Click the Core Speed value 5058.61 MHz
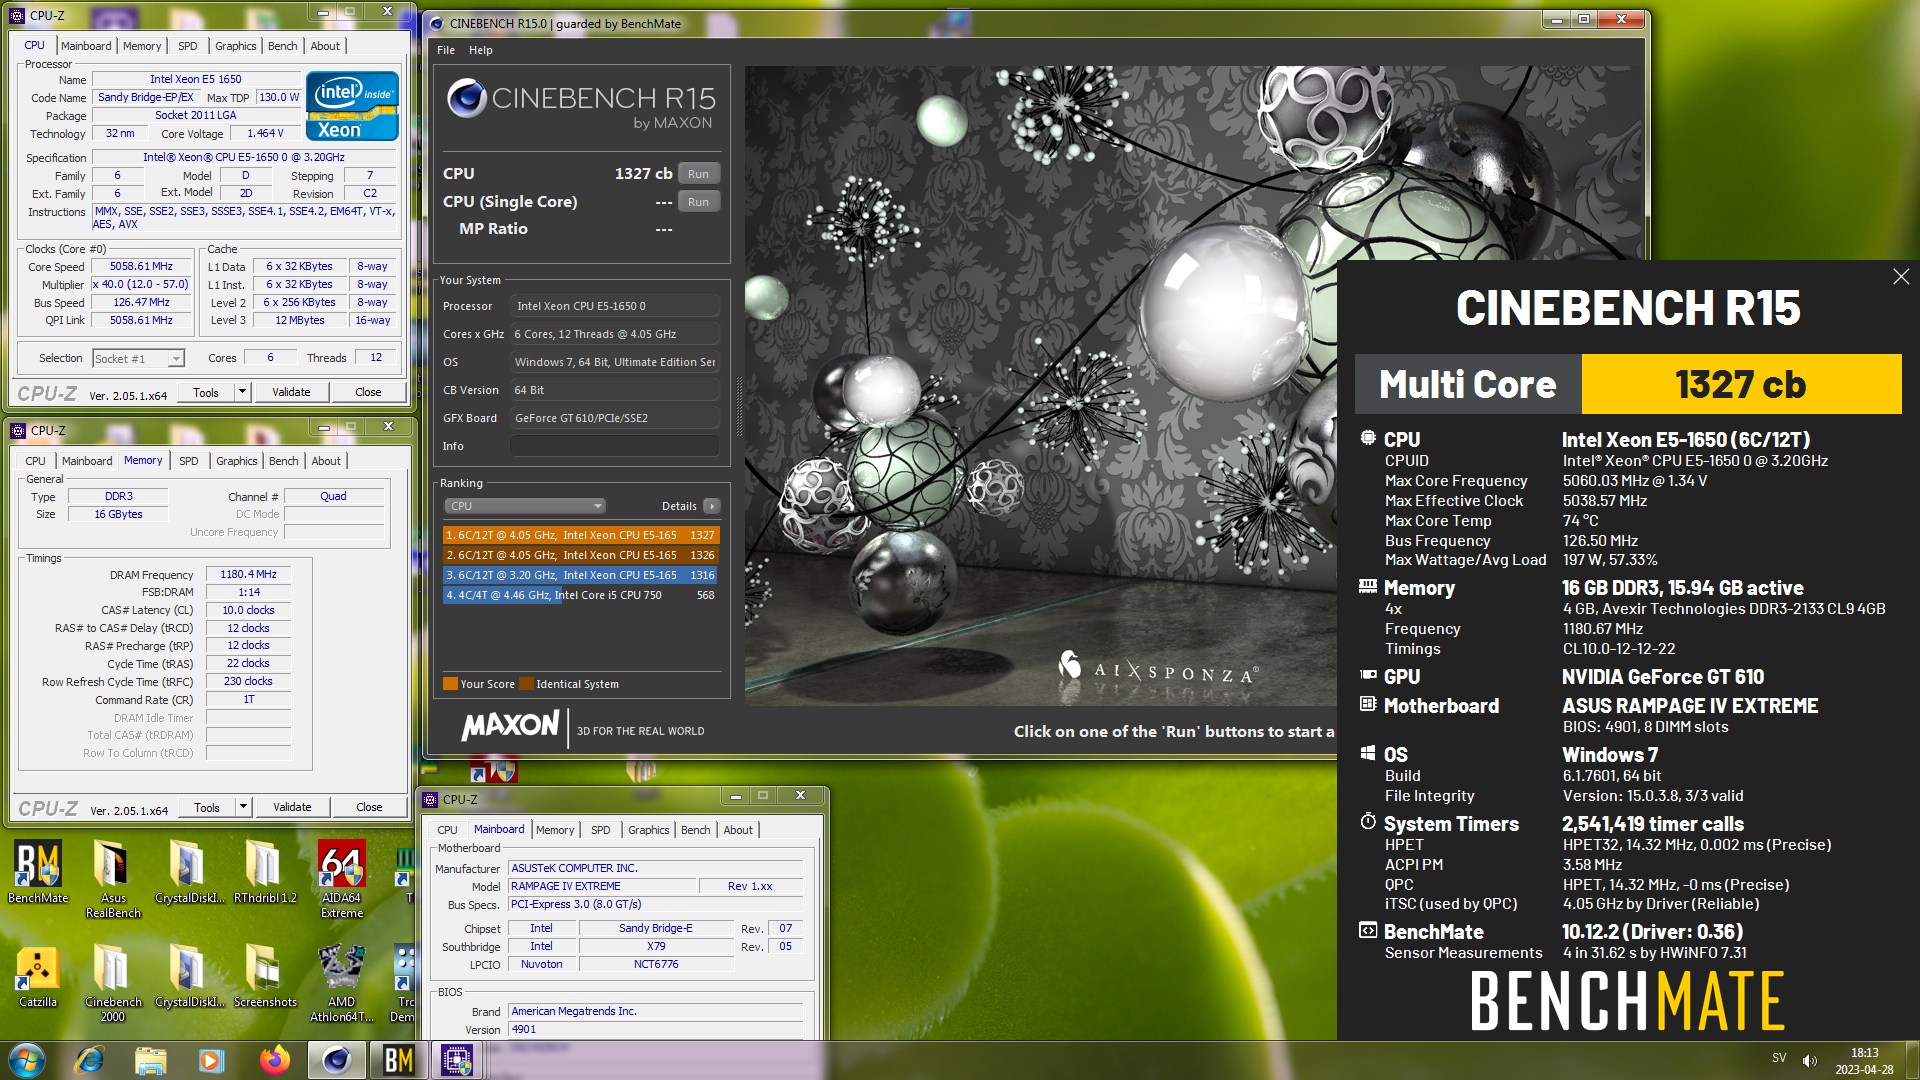Screen dimensions: 1920x1080 pyautogui.click(x=141, y=267)
